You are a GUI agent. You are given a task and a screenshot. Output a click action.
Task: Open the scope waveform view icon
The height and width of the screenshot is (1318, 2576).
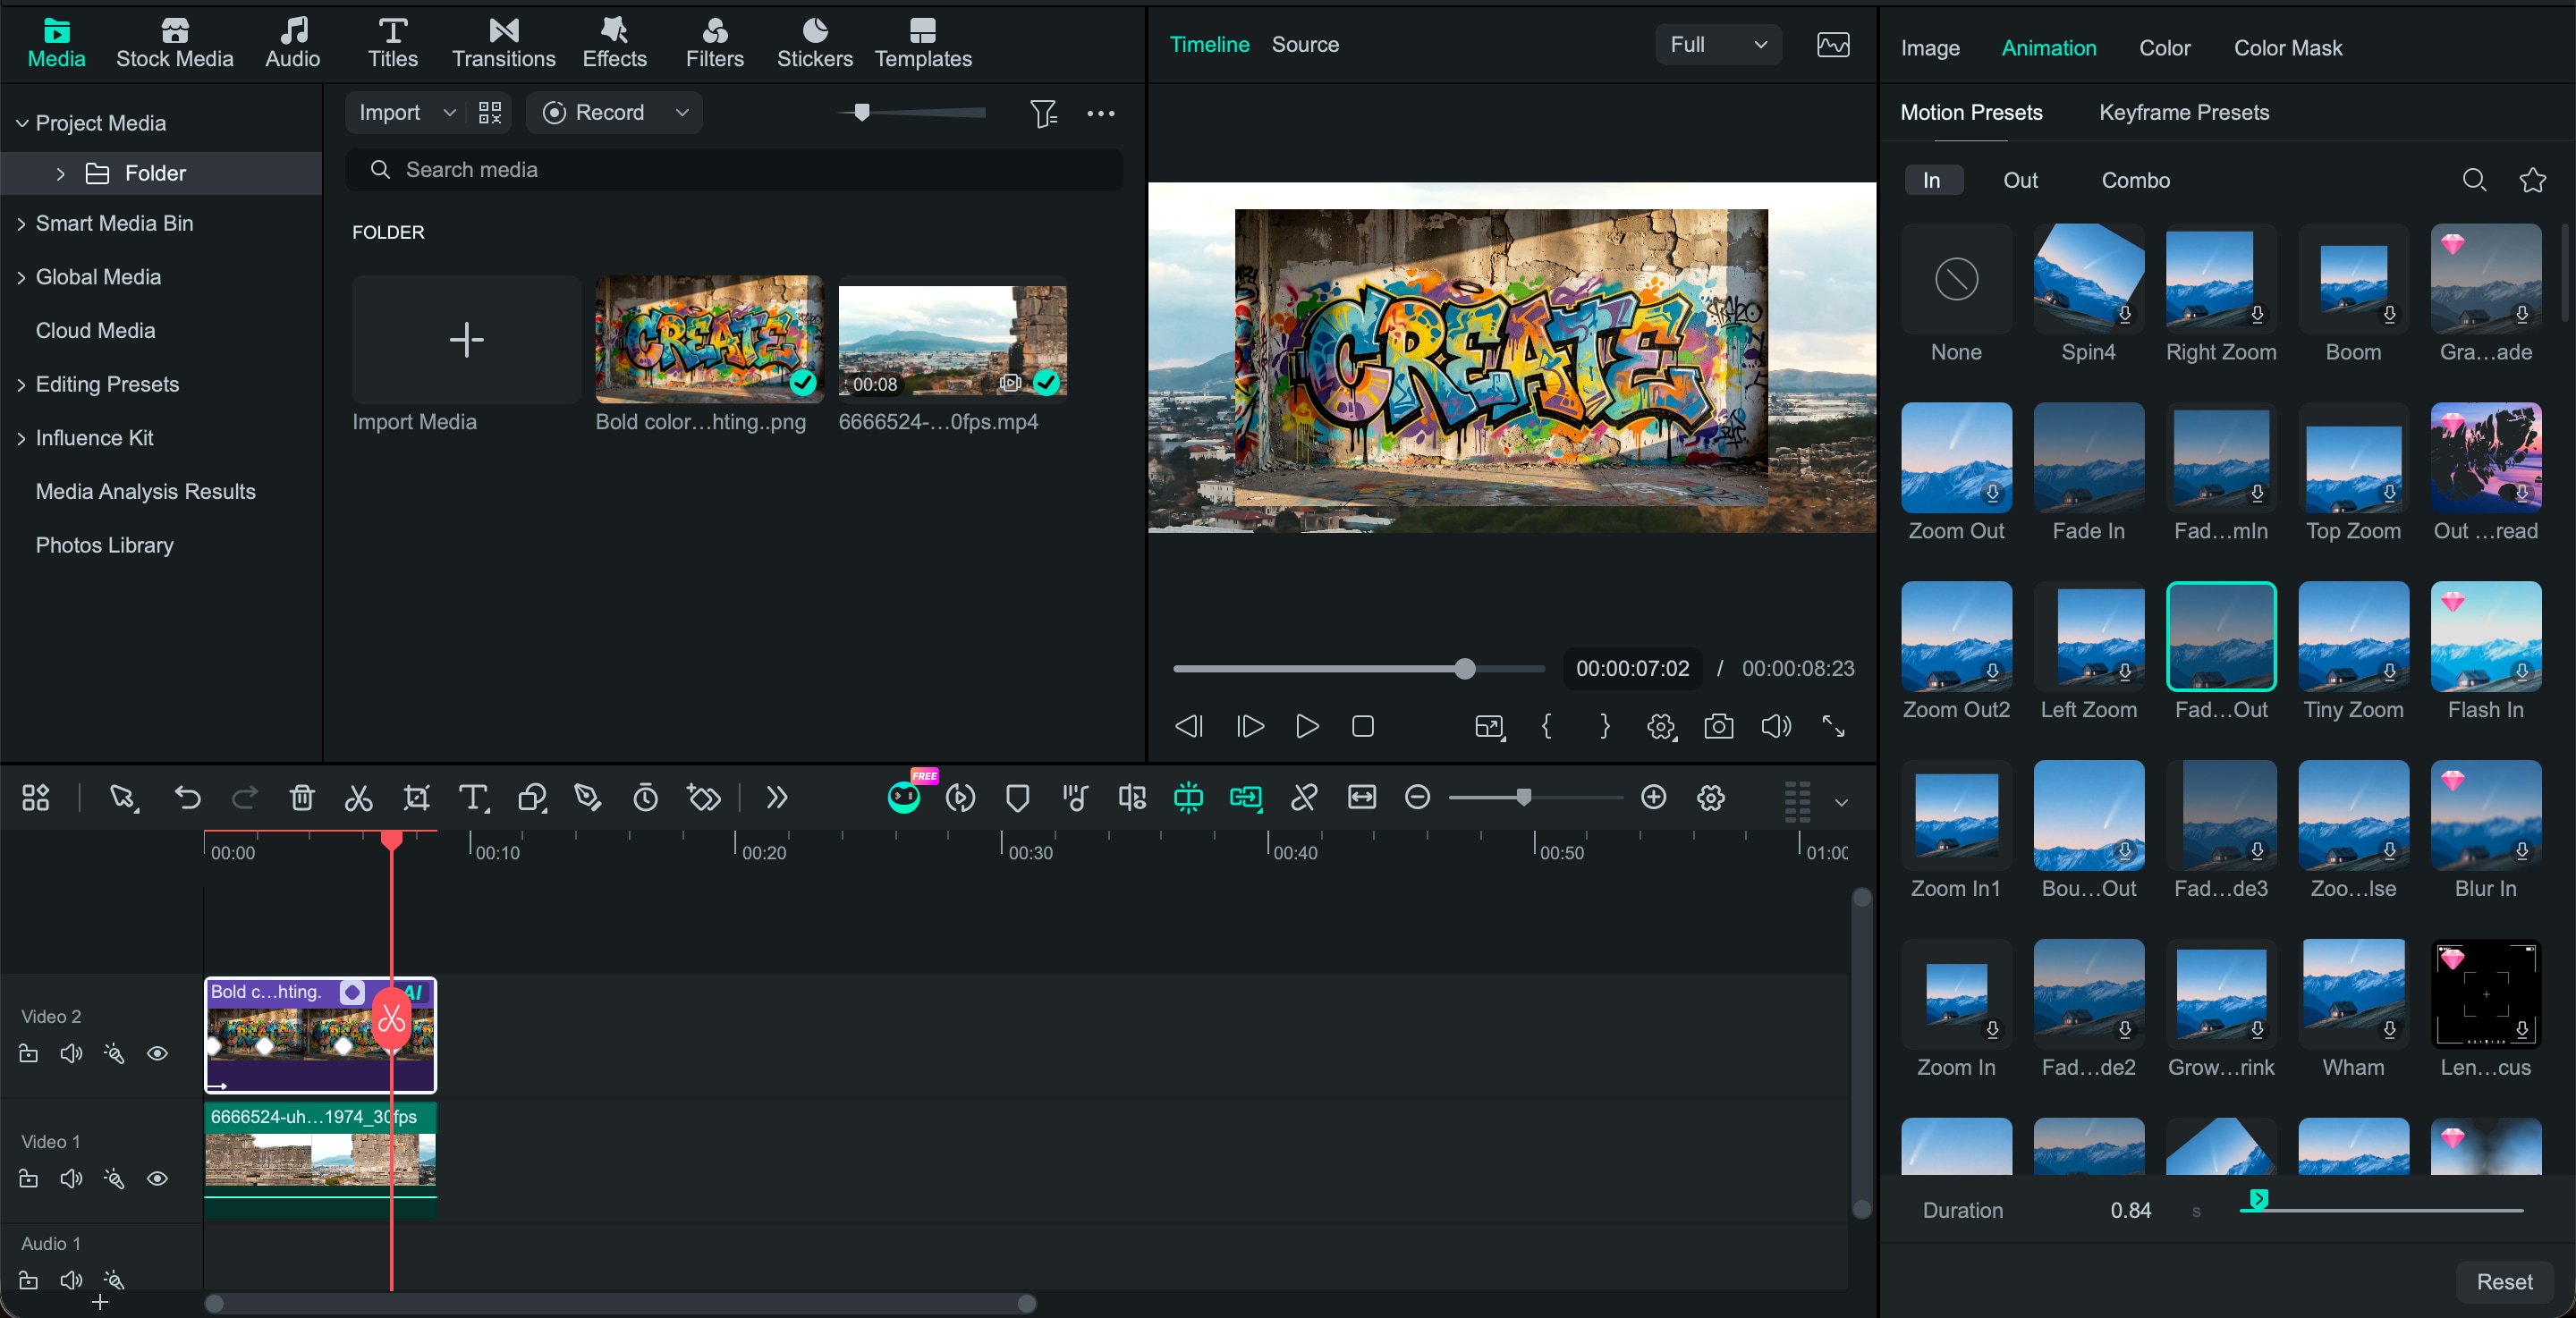1833,45
